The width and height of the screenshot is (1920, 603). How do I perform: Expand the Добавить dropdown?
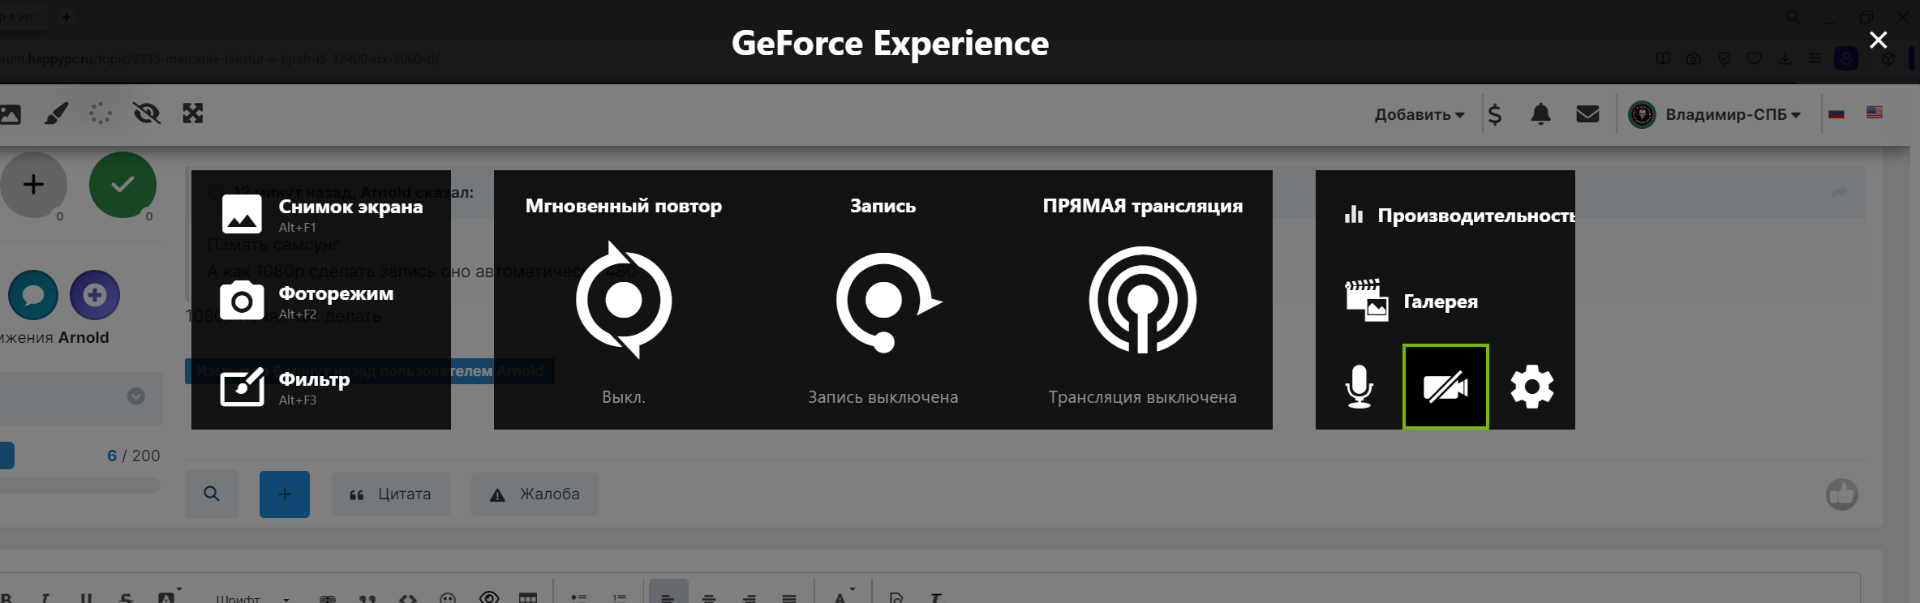pos(1419,115)
